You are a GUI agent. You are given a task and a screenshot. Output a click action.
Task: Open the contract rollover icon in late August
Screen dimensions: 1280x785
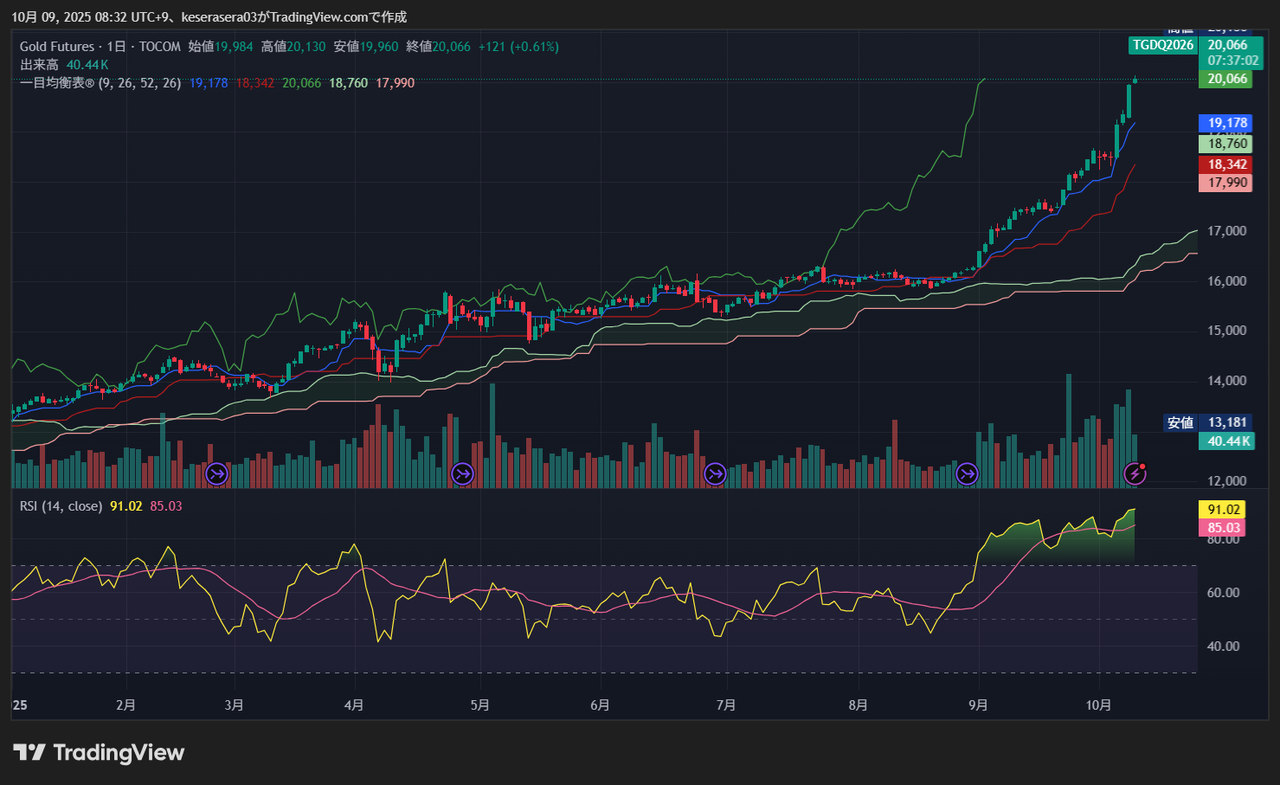[967, 474]
